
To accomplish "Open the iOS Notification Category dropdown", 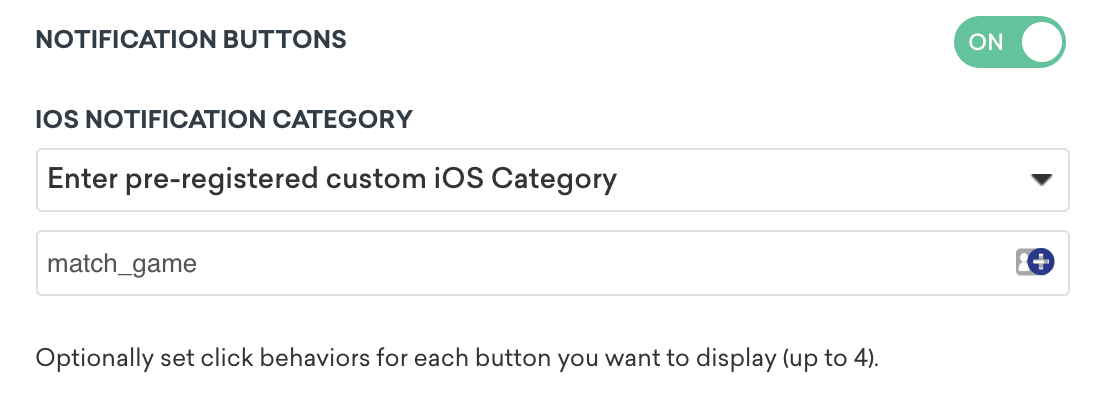I will [x=552, y=180].
